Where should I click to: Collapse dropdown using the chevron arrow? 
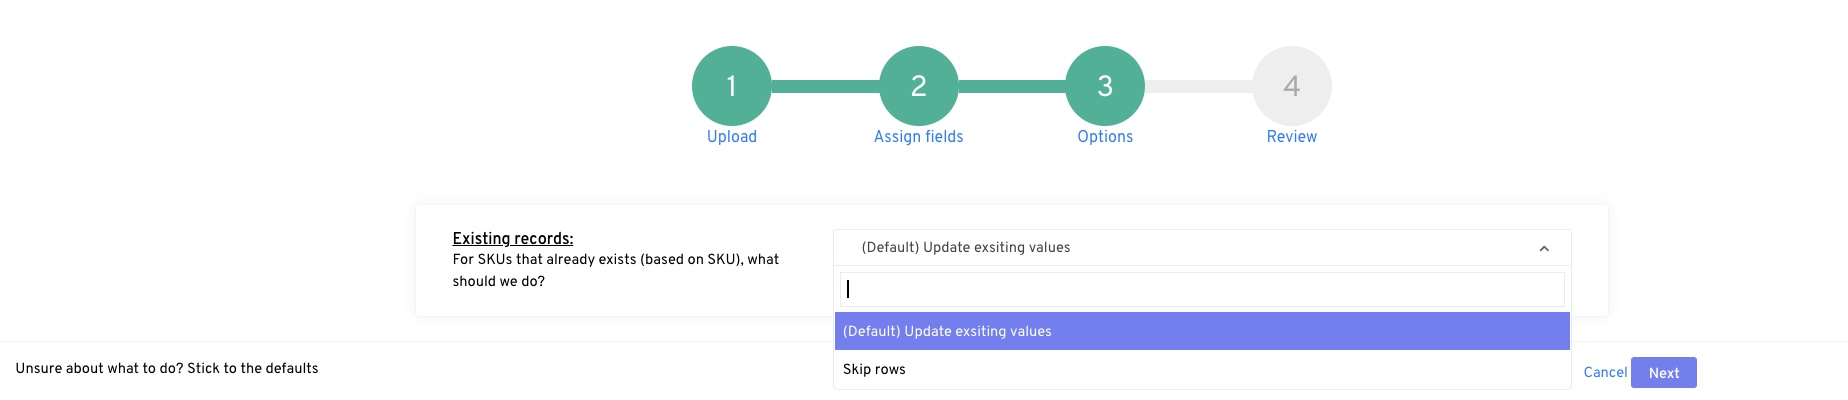tap(1544, 248)
